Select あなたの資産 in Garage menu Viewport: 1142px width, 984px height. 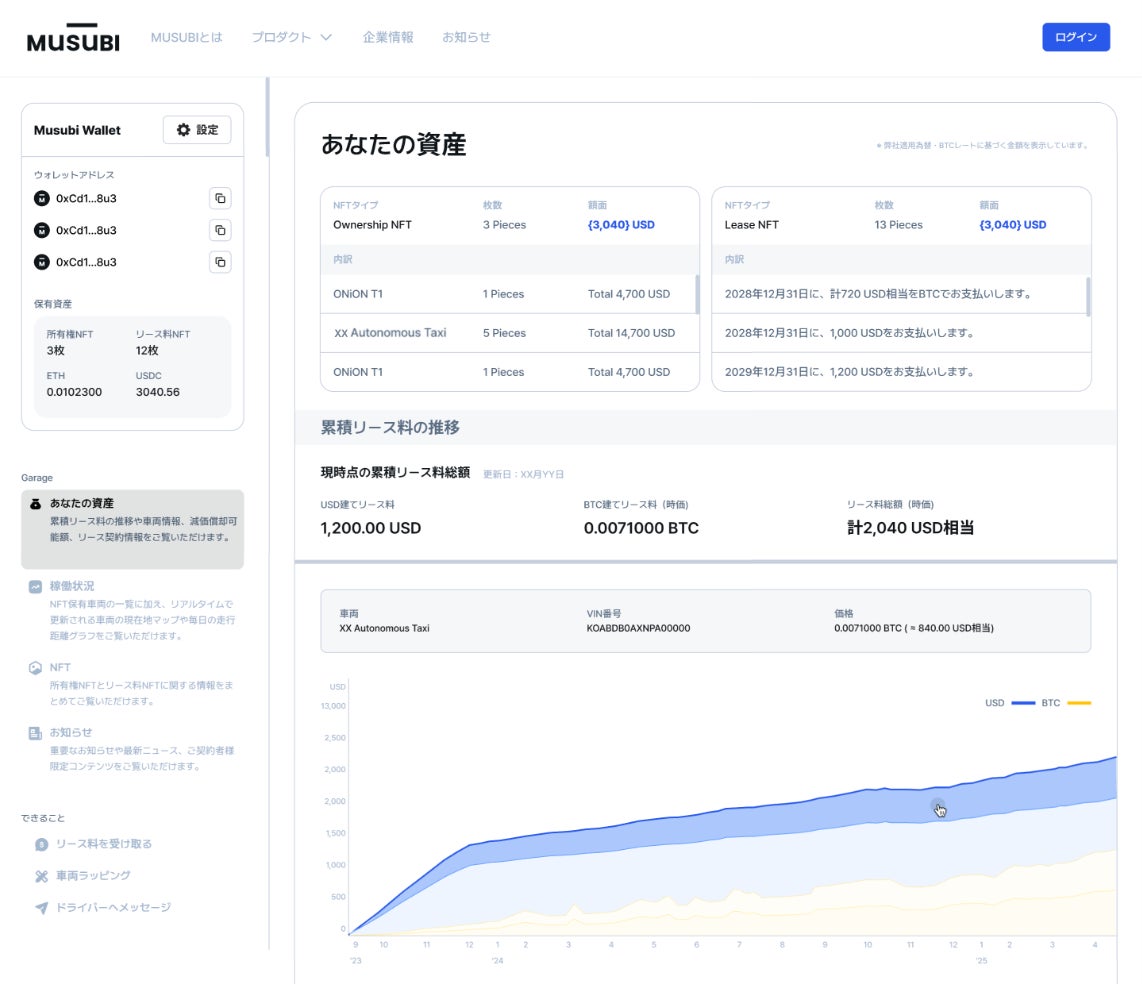133,529
